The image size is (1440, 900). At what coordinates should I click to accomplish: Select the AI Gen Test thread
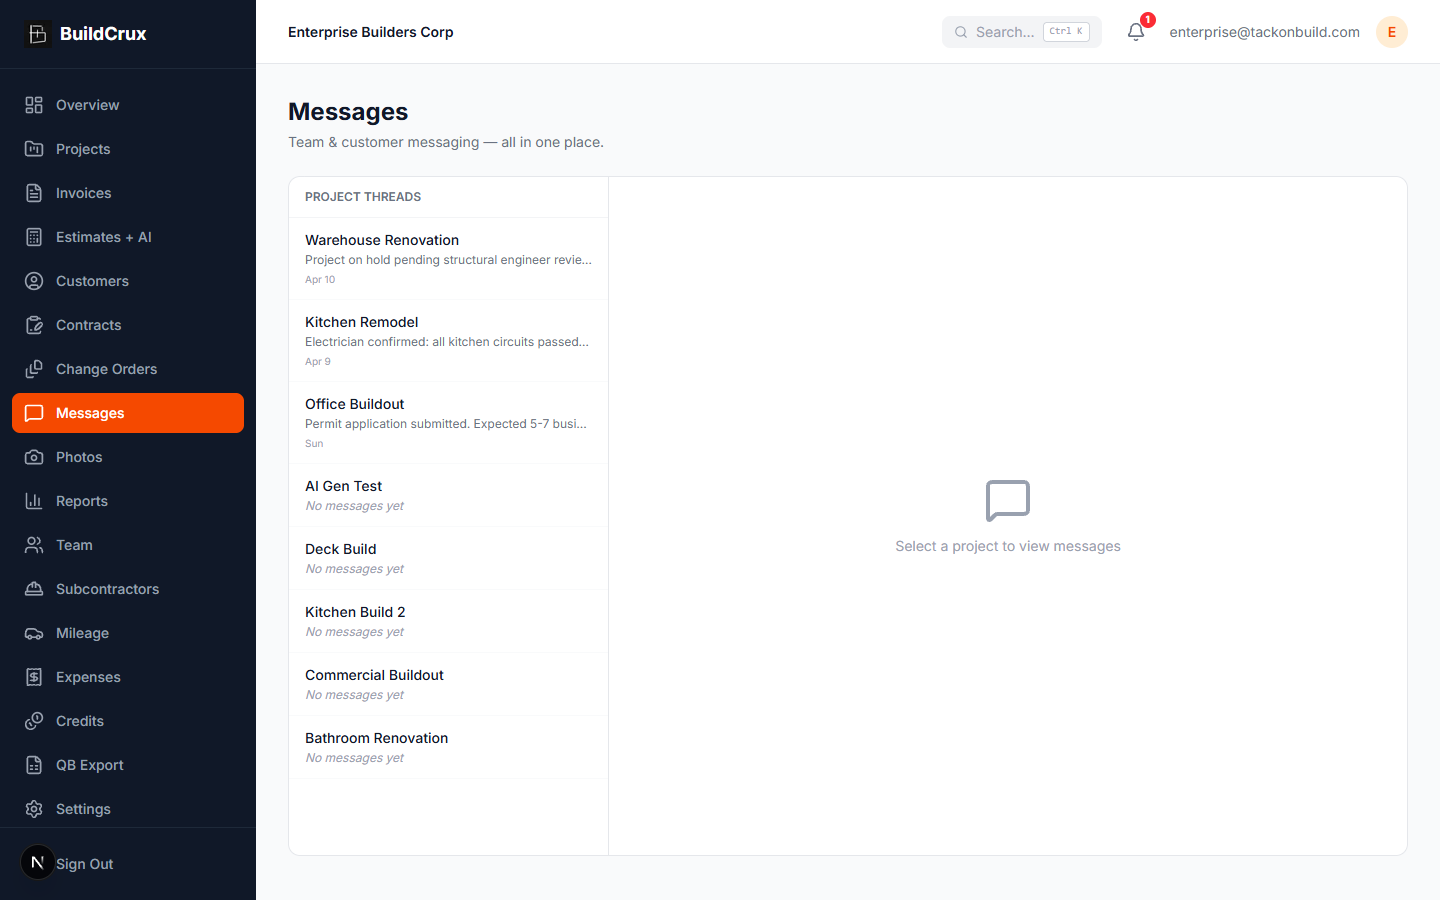pos(448,495)
